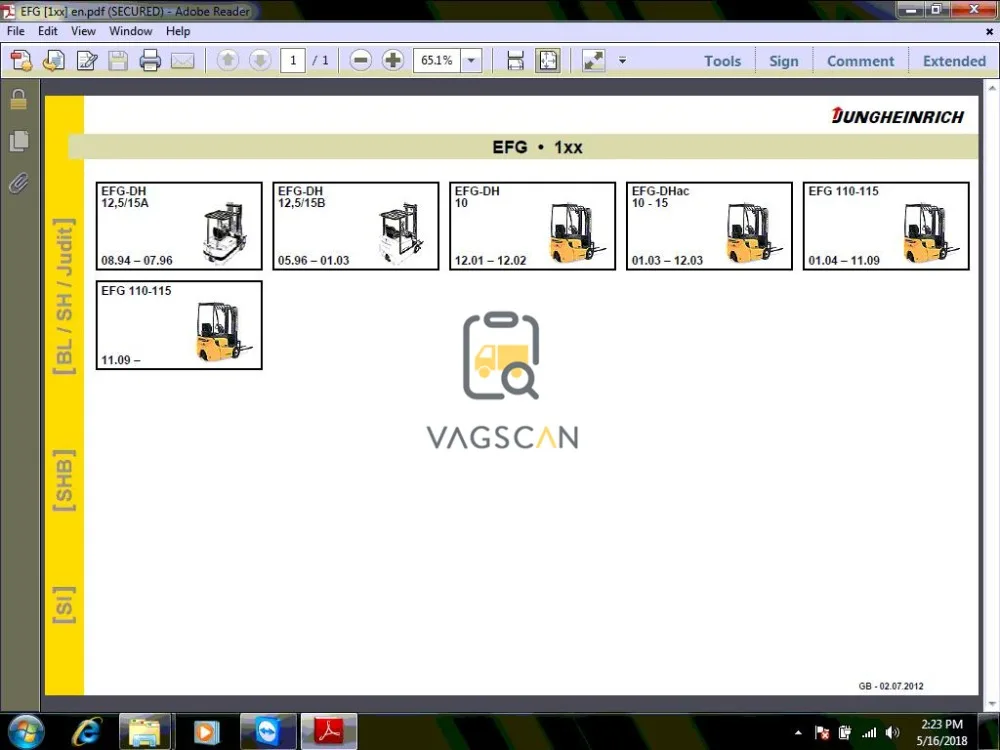Open the EFG-DHac 10 - 15 card
Viewport: 1000px width, 750px height.
pyautogui.click(x=709, y=226)
